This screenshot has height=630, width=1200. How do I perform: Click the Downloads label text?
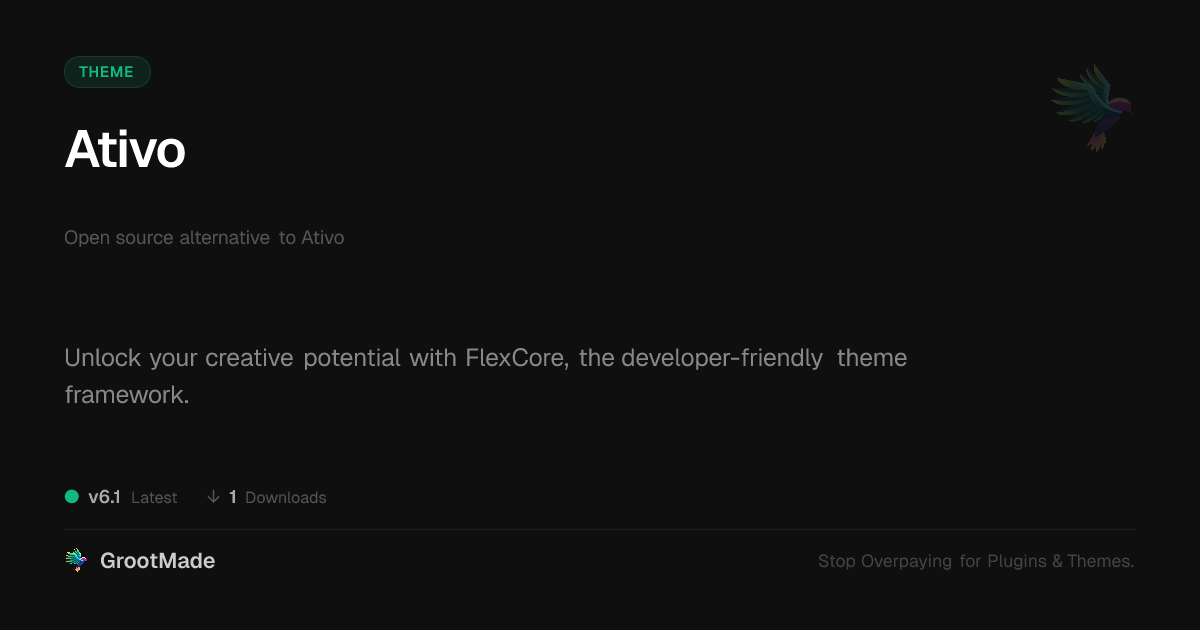286,497
